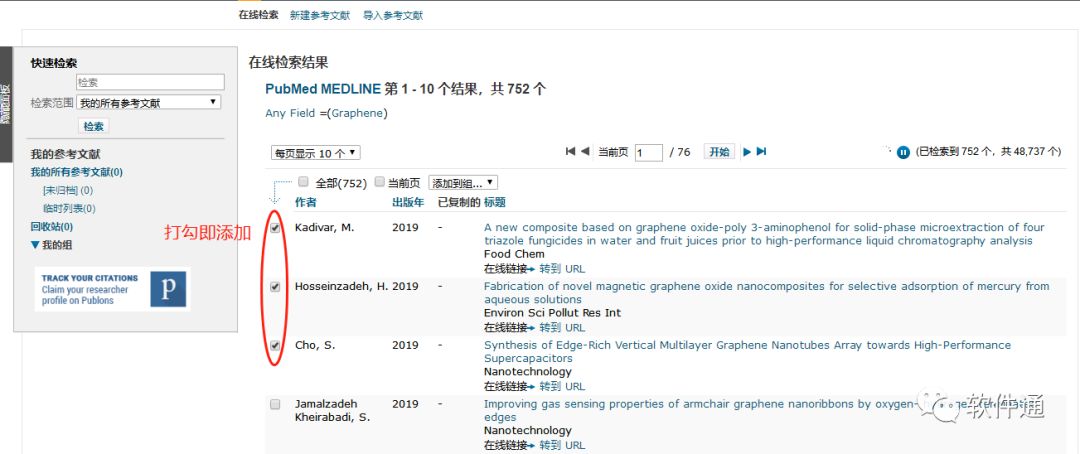Go to previous results page arrow
The width and height of the screenshot is (1080, 454).
click(585, 152)
